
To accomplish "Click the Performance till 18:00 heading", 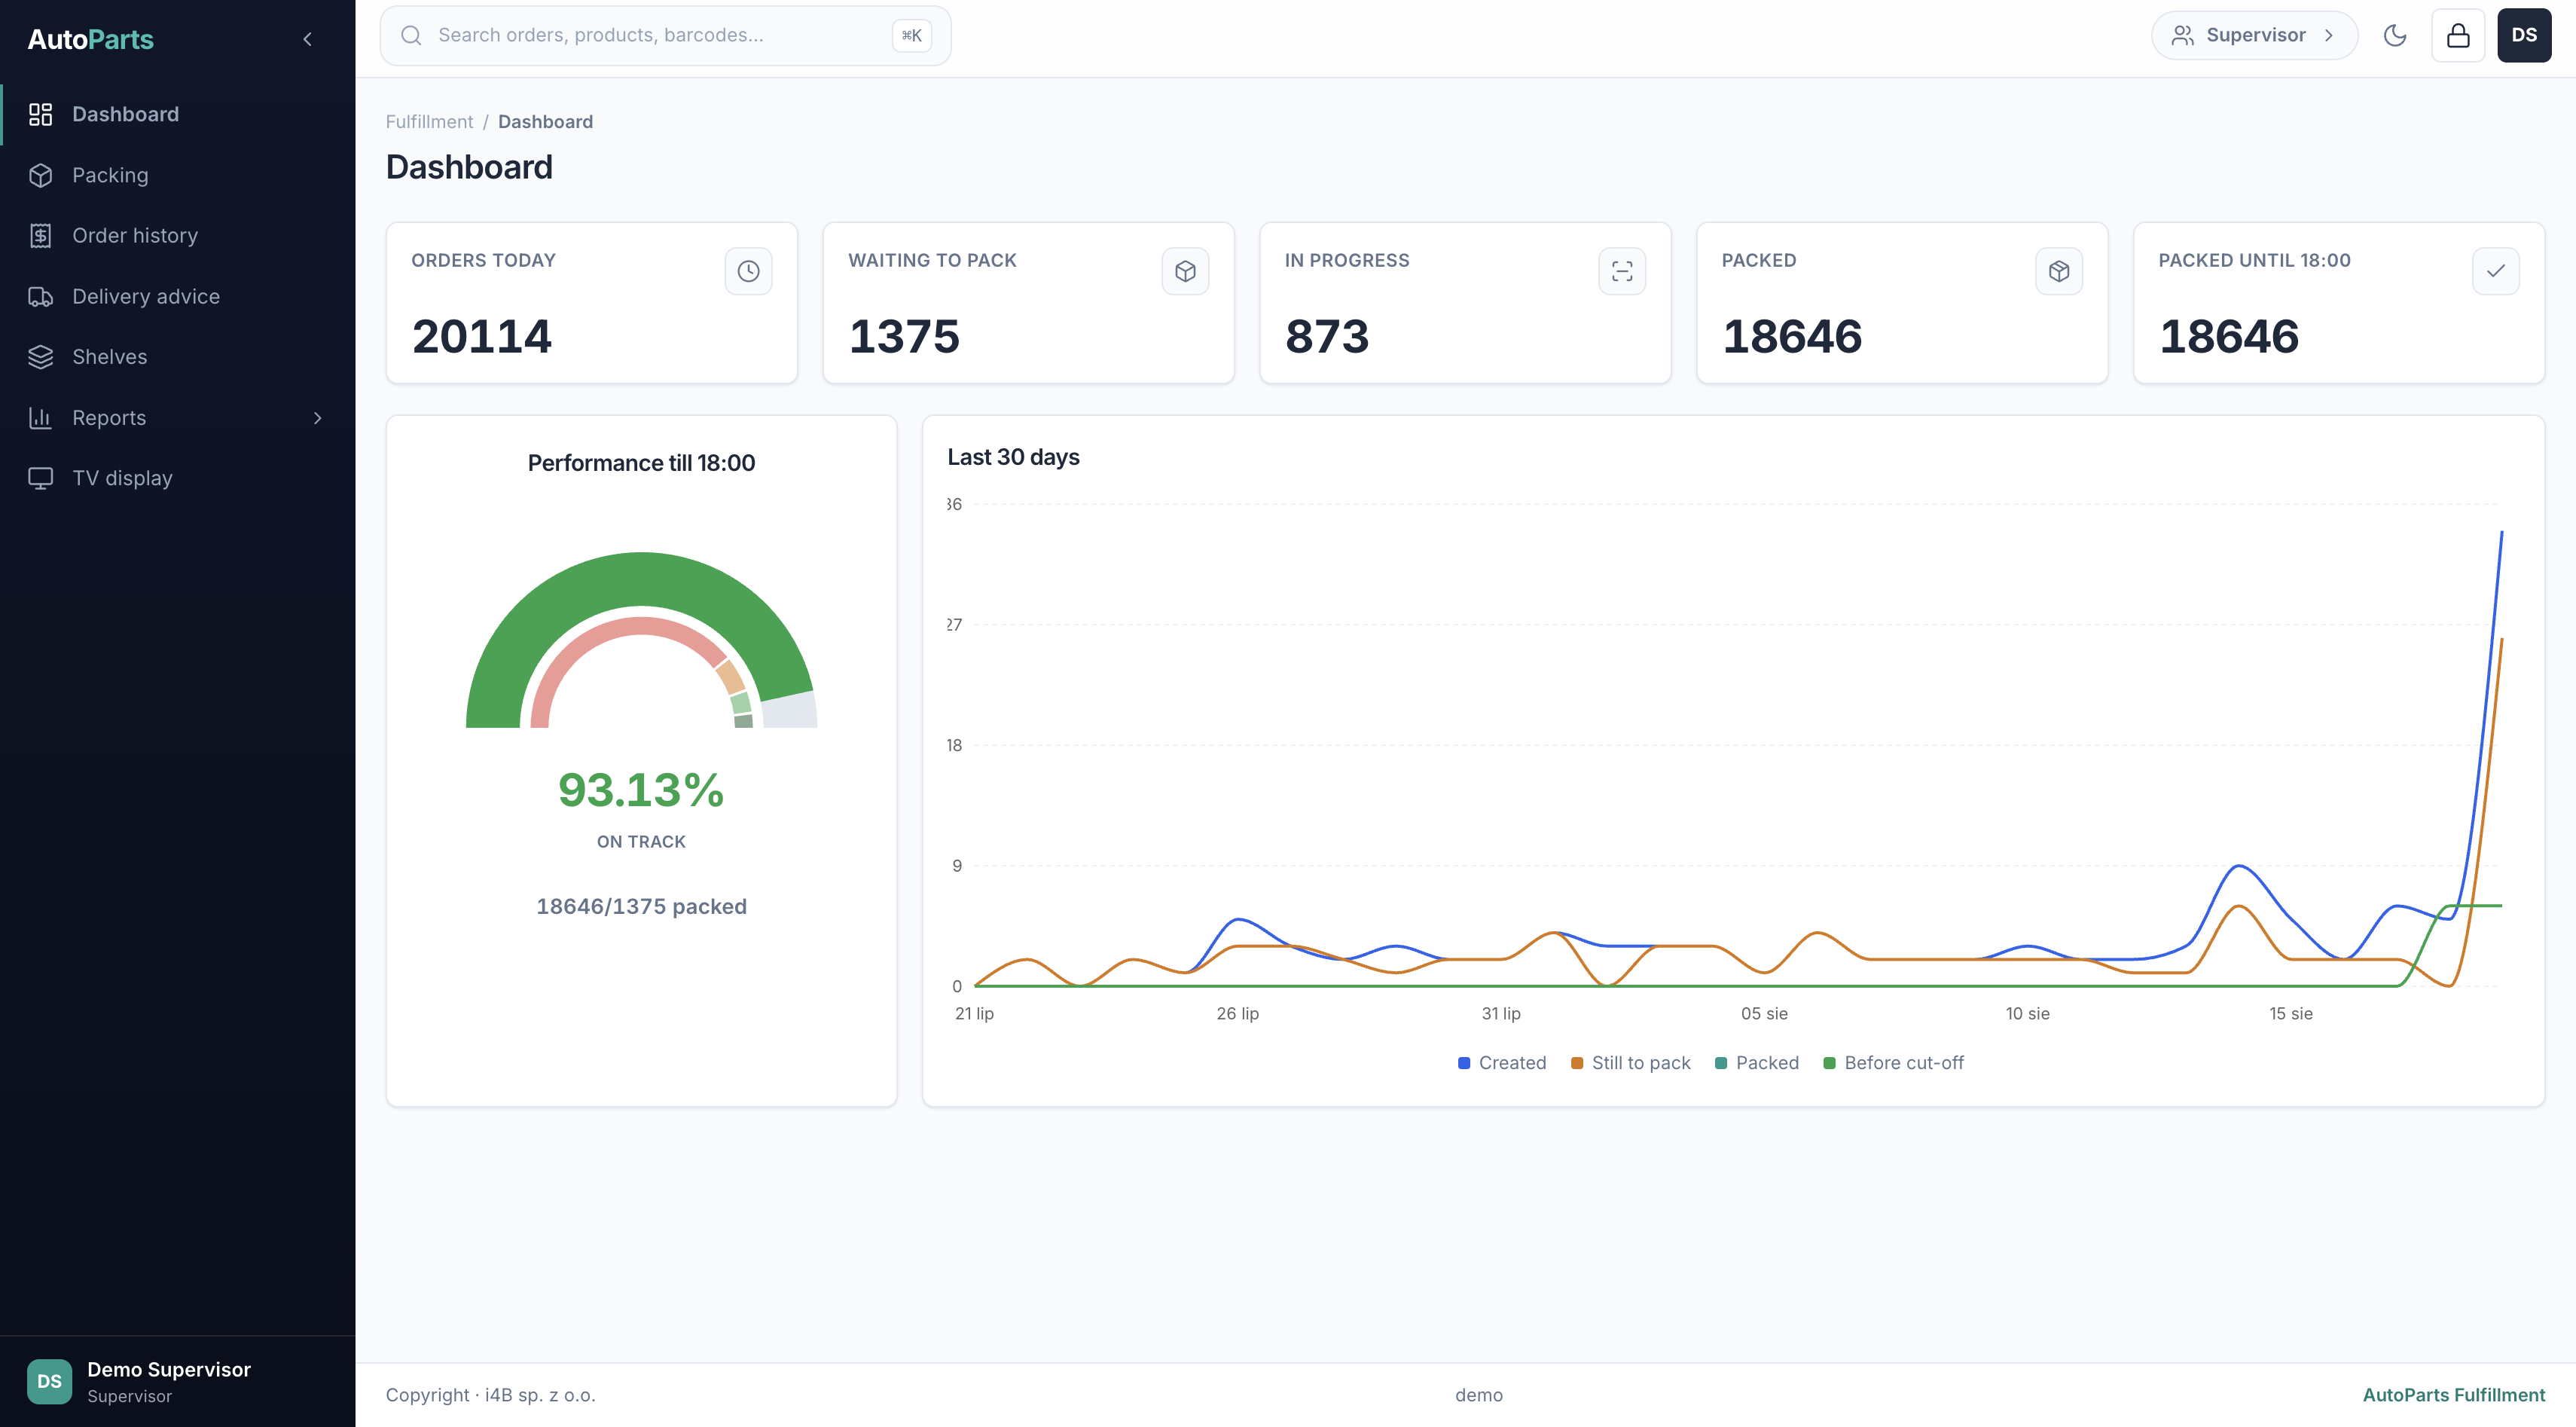I will pos(641,463).
